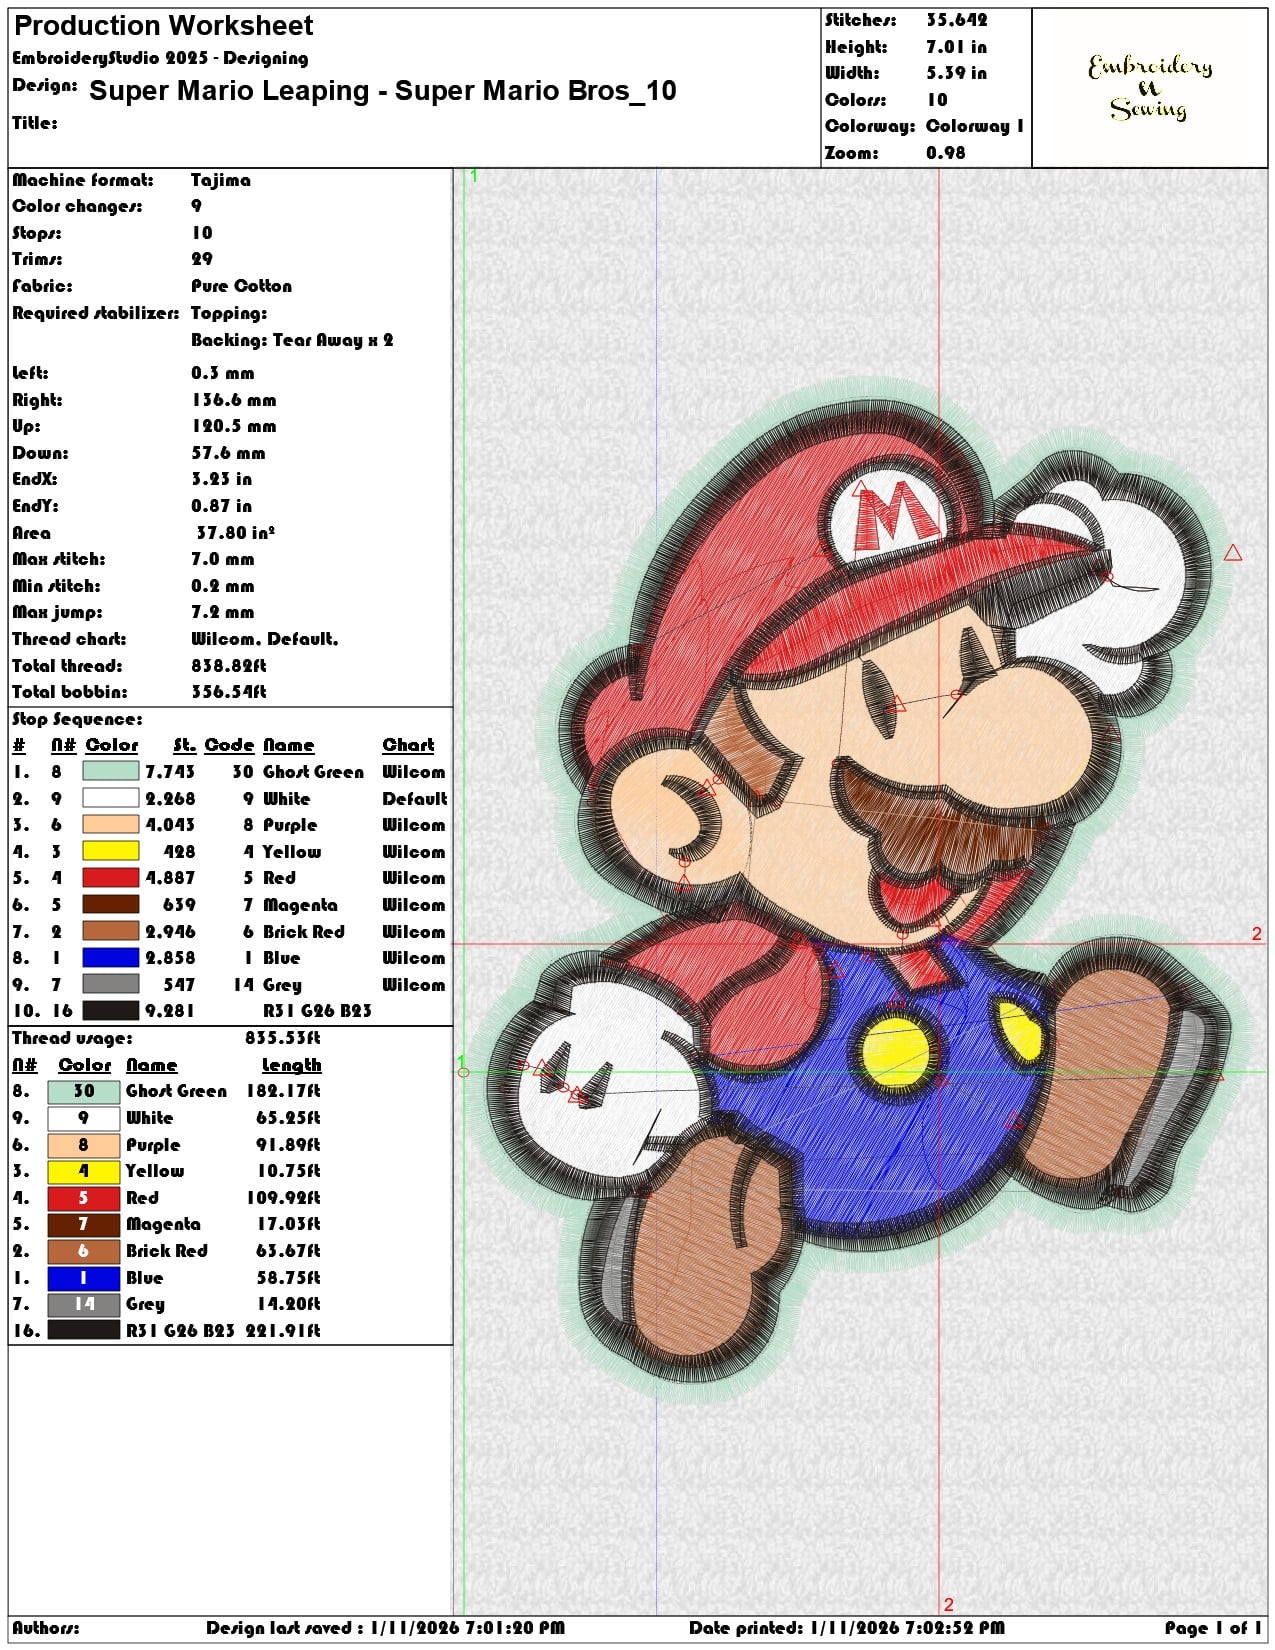Click the Thread chart value 'Wilcom, Default.'
This screenshot has width=1275, height=1650.
pyautogui.click(x=265, y=639)
